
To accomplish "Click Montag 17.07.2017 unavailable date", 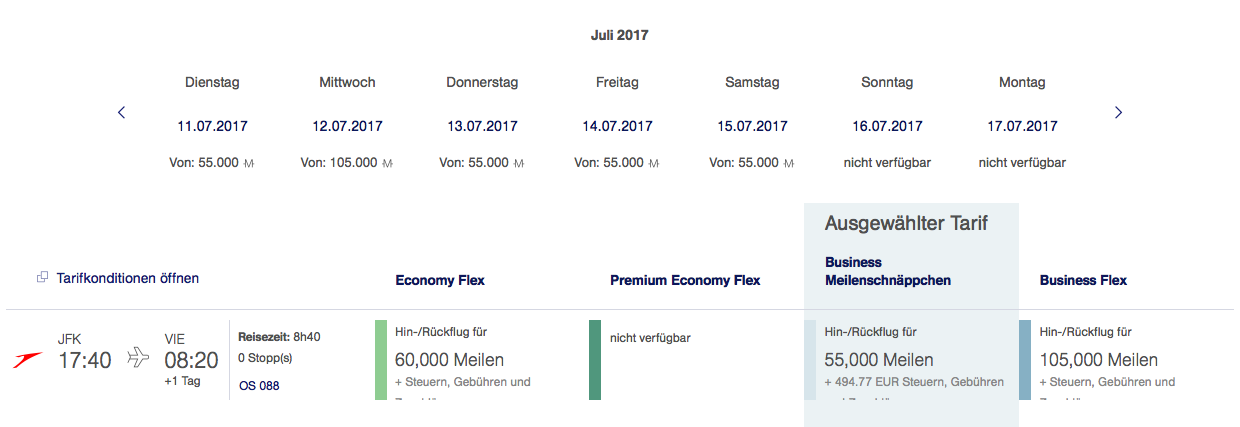I will pos(1022,126).
